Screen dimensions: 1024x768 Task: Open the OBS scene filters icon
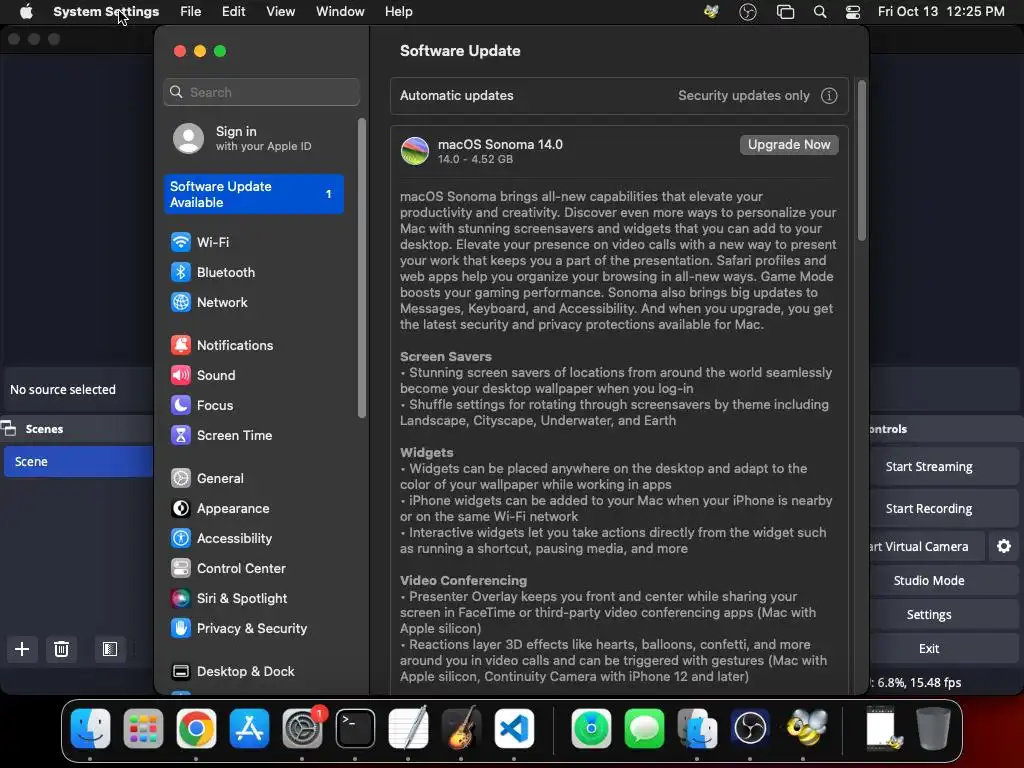(x=110, y=649)
